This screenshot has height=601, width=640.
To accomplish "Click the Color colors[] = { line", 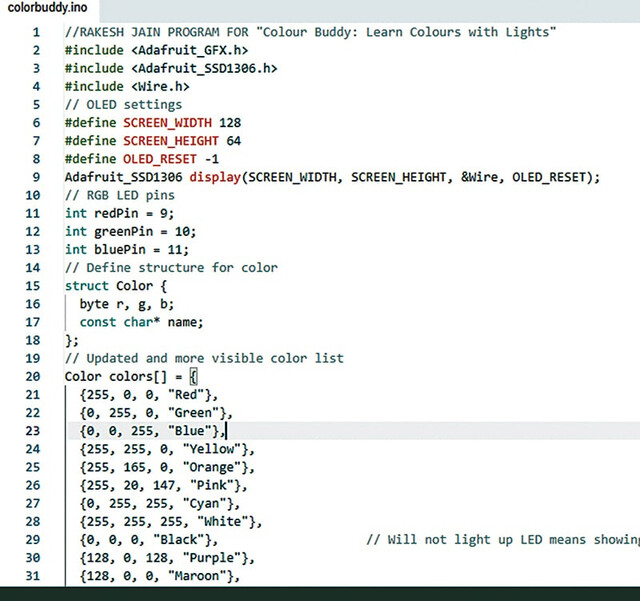I will [131, 376].
